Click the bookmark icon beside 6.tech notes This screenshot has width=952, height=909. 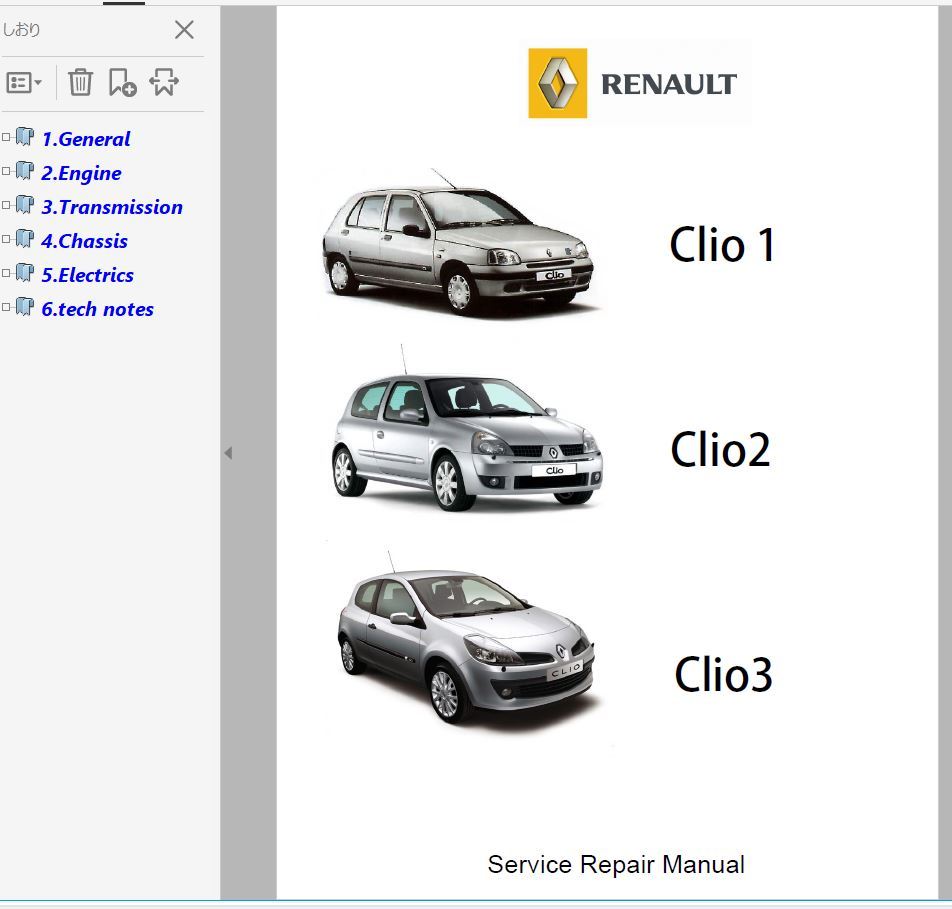click(x=25, y=308)
